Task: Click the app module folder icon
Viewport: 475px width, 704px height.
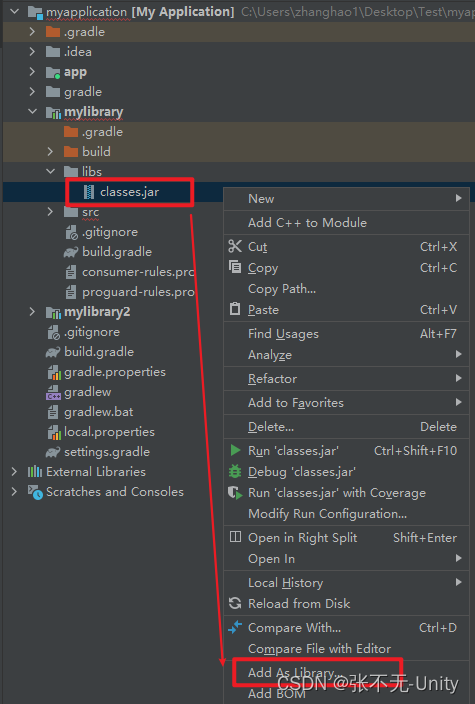Action: tap(53, 72)
